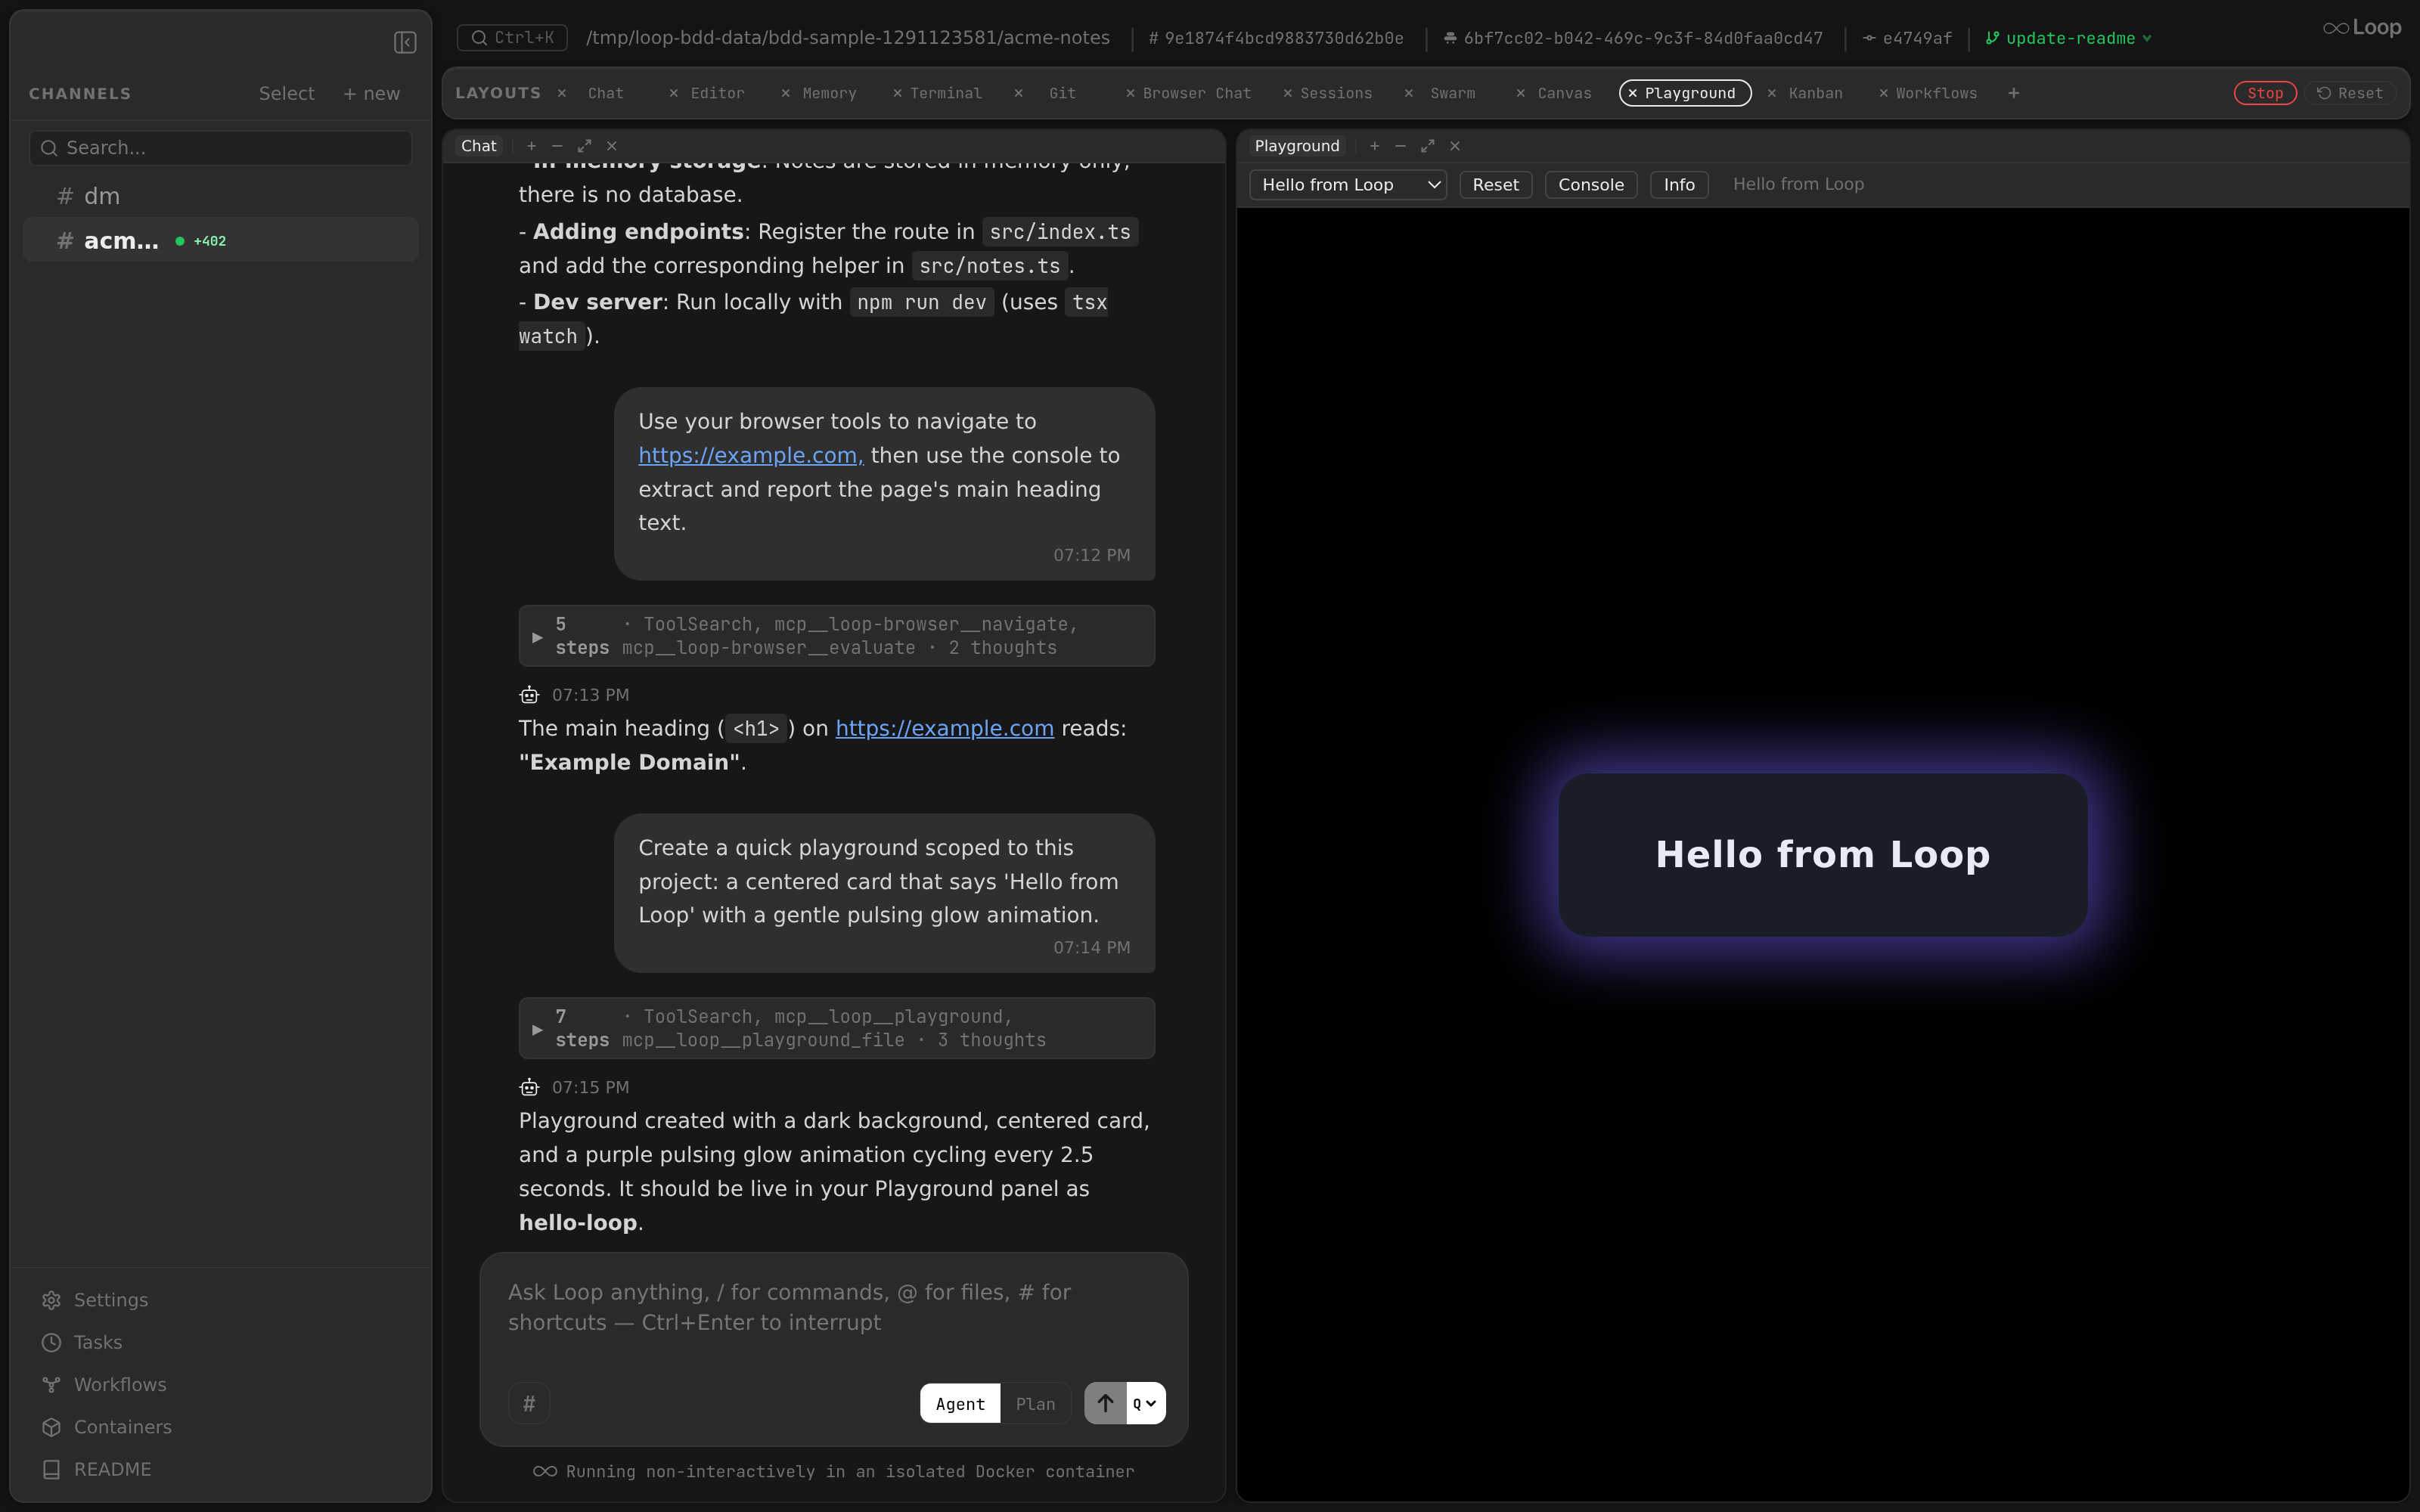
Task: Click the Loop logo top right
Action: [2361, 28]
